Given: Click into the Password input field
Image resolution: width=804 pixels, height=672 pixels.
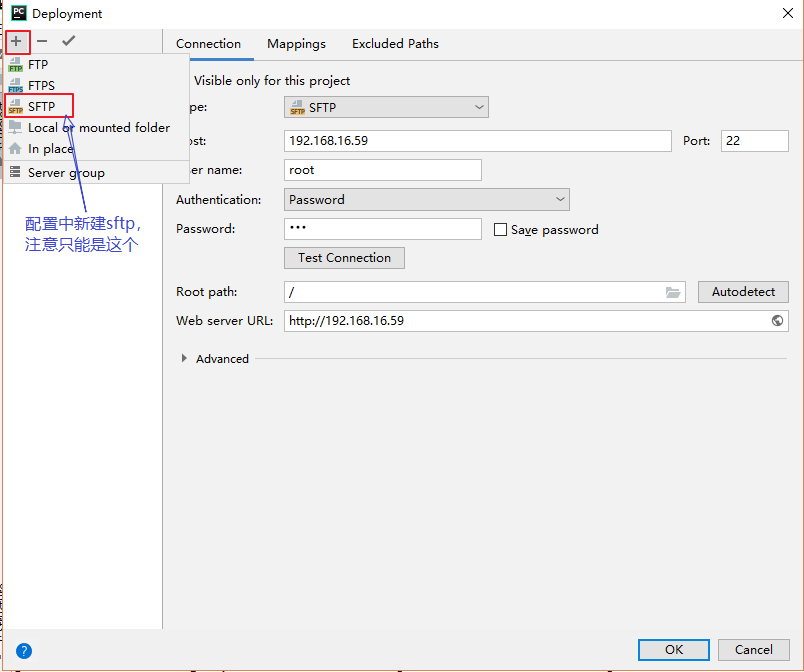Looking at the screenshot, I should coord(383,229).
